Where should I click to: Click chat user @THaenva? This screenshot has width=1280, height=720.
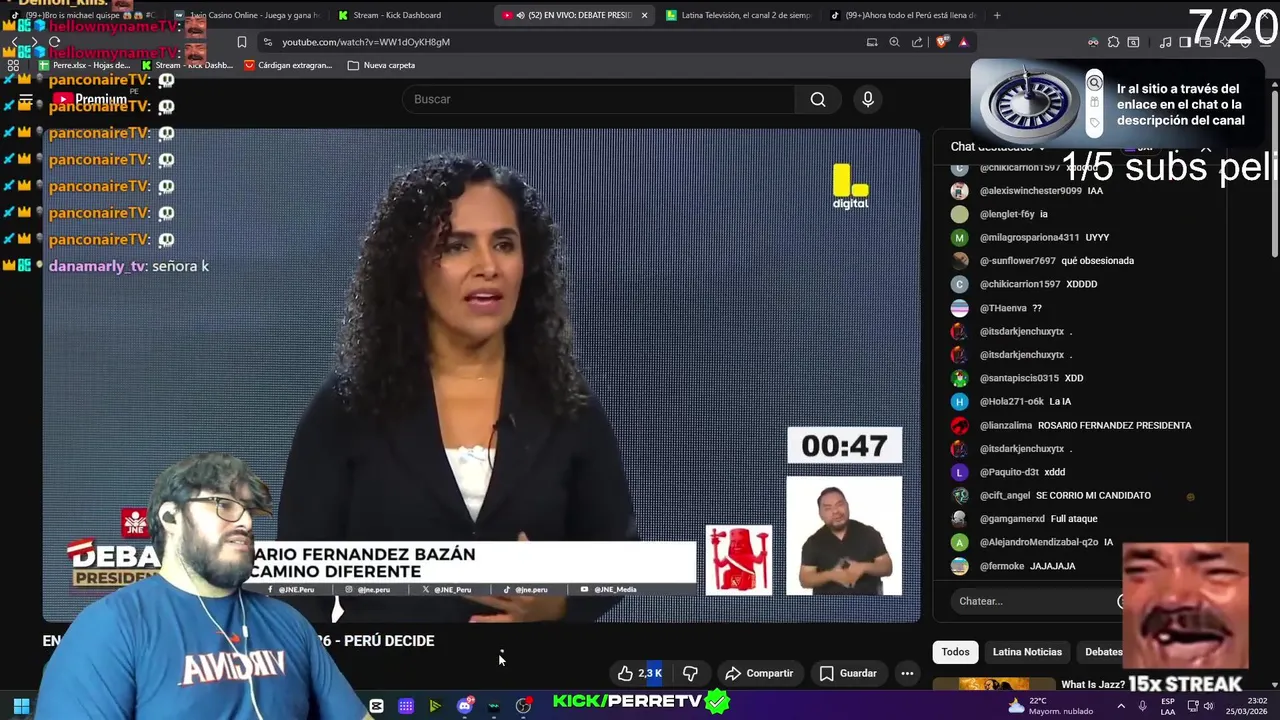pos(1003,308)
